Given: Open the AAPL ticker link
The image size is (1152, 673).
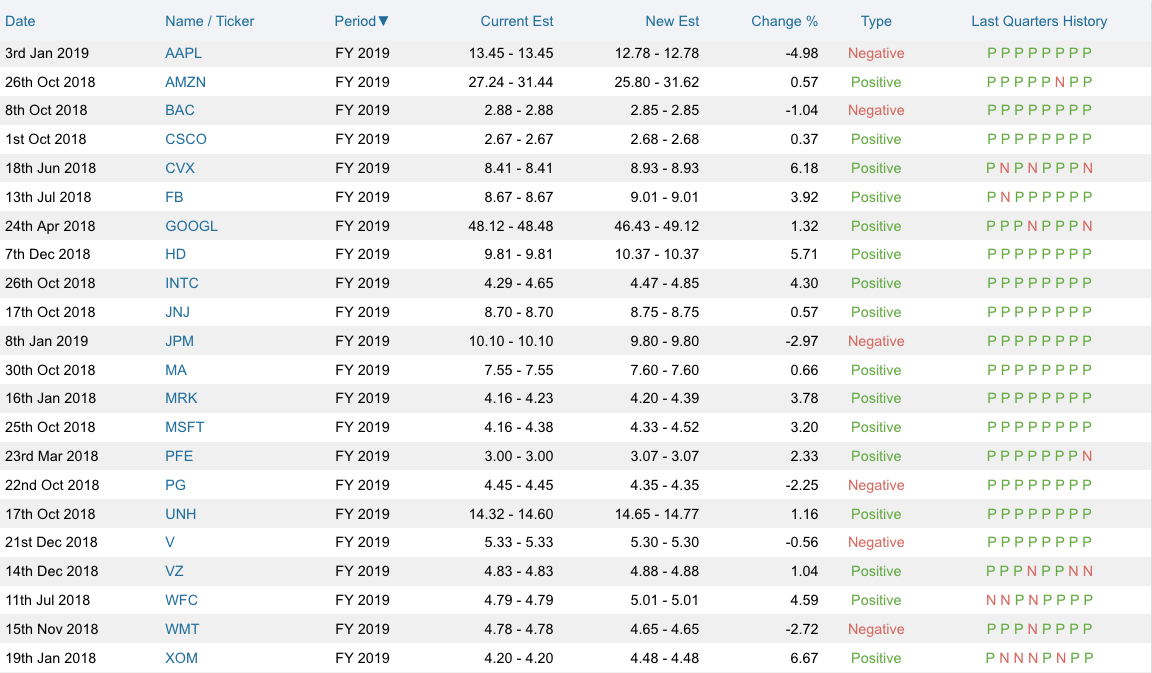Looking at the screenshot, I should (x=183, y=53).
